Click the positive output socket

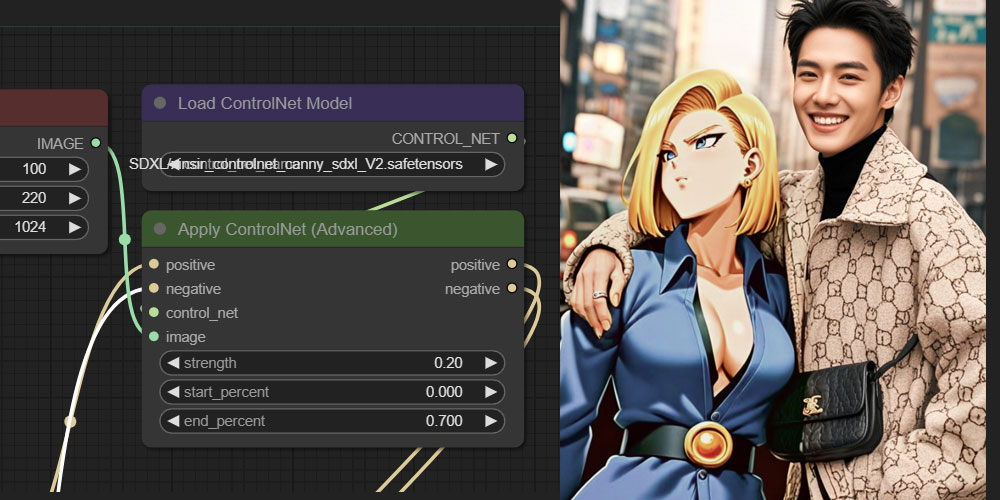point(511,264)
